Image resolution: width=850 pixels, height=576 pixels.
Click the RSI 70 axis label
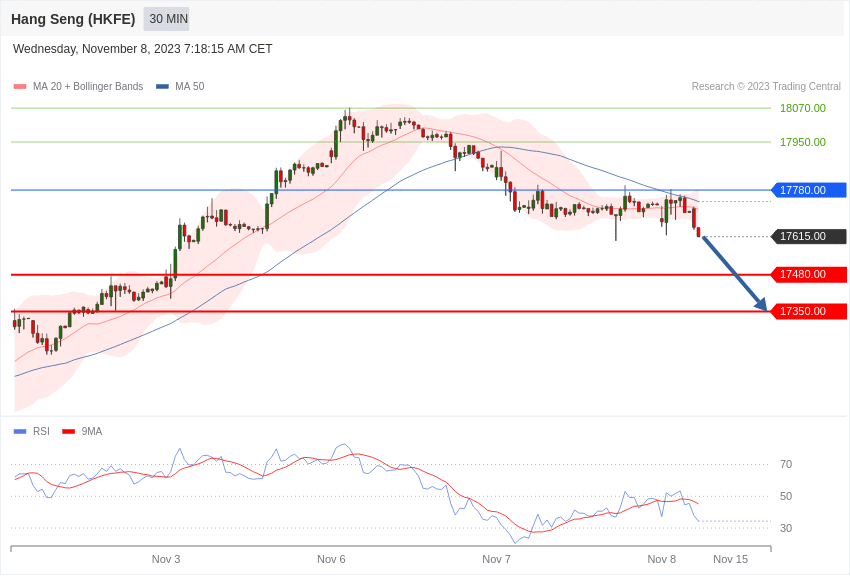(x=786, y=464)
